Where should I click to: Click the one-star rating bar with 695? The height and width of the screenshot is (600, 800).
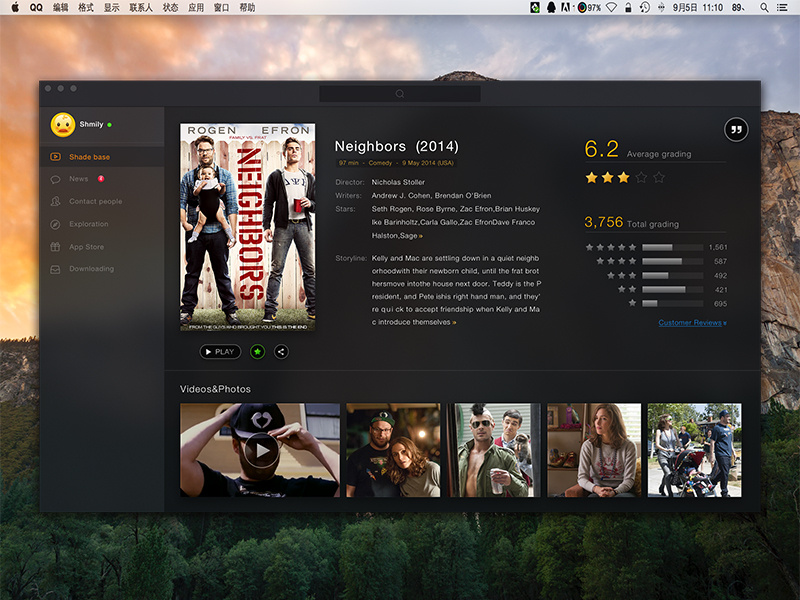click(x=672, y=304)
